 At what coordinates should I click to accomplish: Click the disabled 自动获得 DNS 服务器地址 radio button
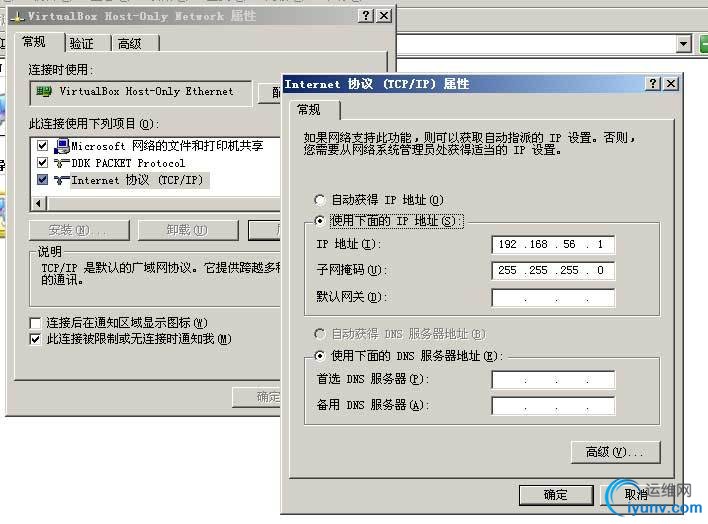click(x=319, y=334)
